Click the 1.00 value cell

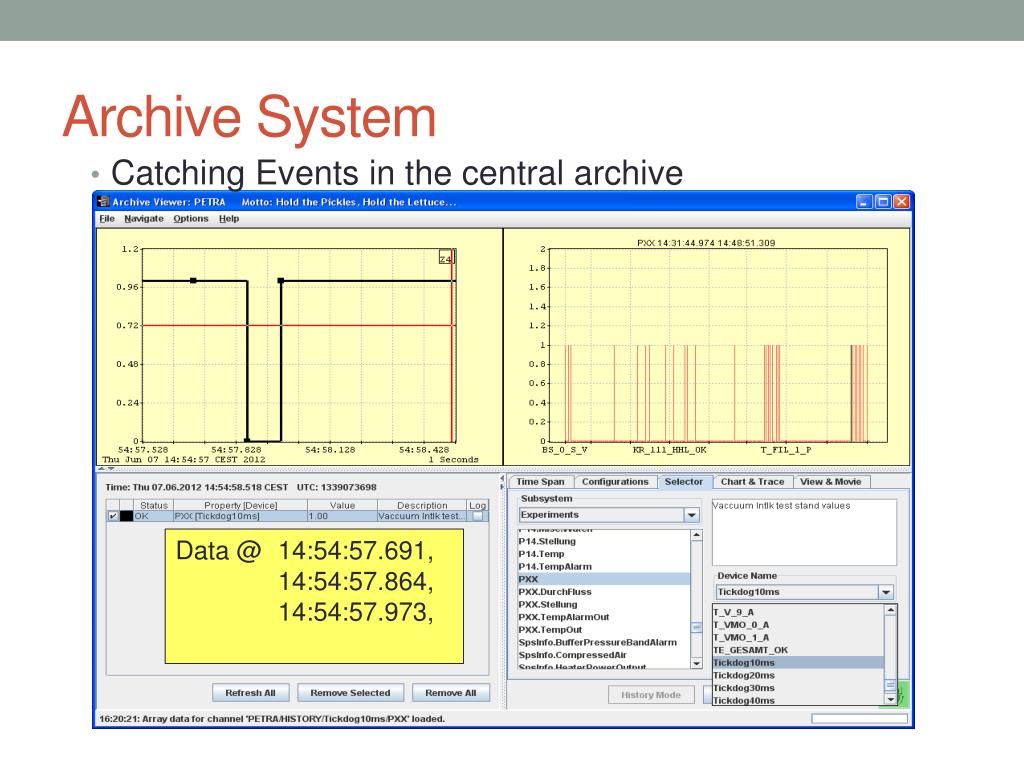tap(342, 516)
